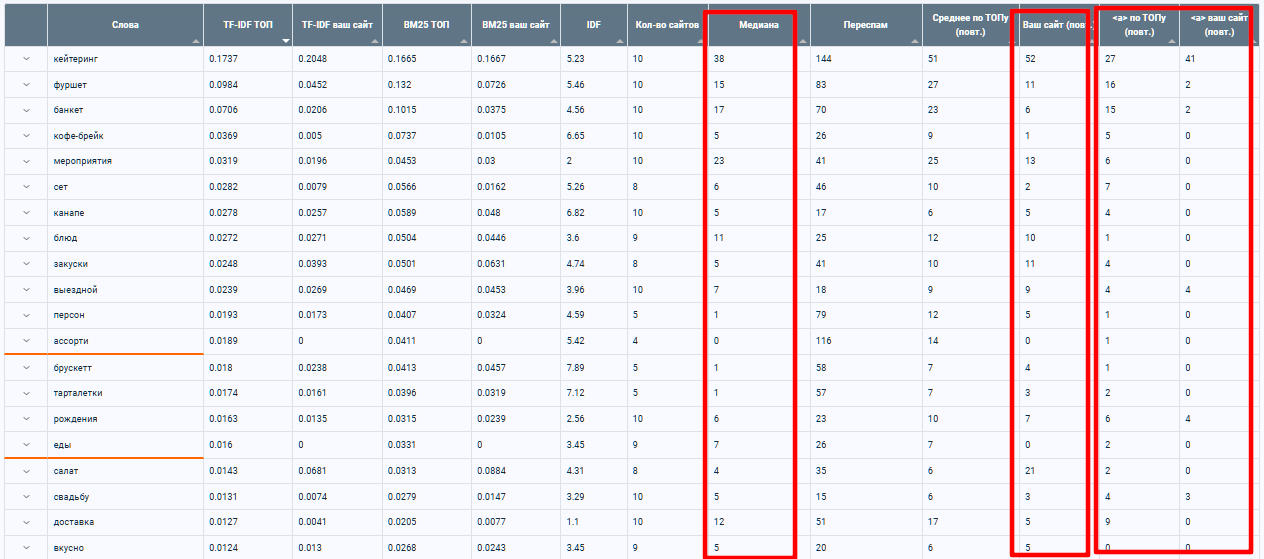Screen dimensions: 1264x559
Task: Sort by BM25 ваш сайт column
Action: point(517,24)
